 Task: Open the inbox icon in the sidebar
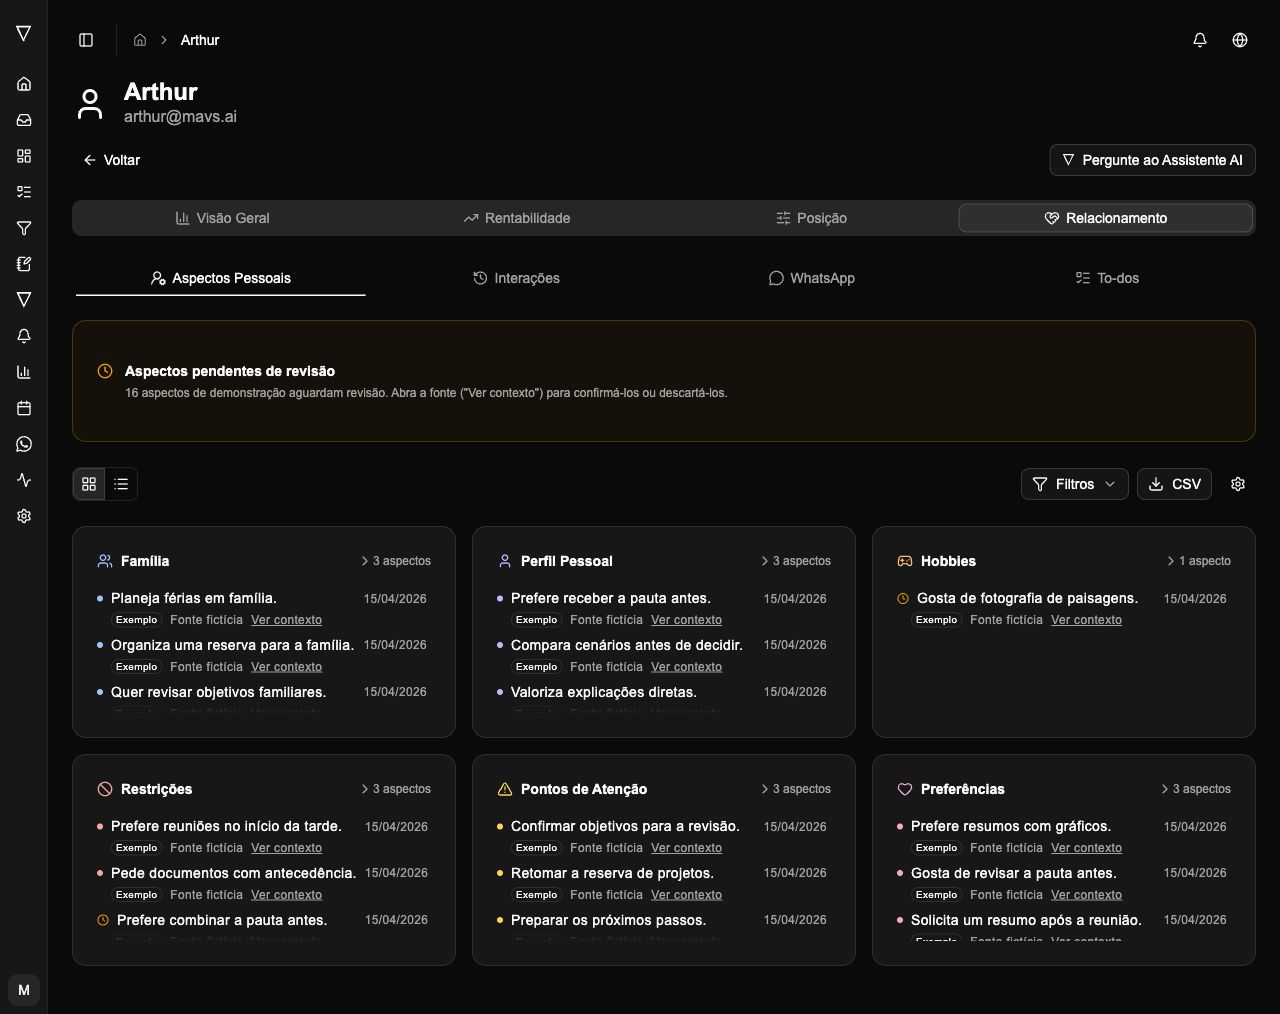click(24, 120)
